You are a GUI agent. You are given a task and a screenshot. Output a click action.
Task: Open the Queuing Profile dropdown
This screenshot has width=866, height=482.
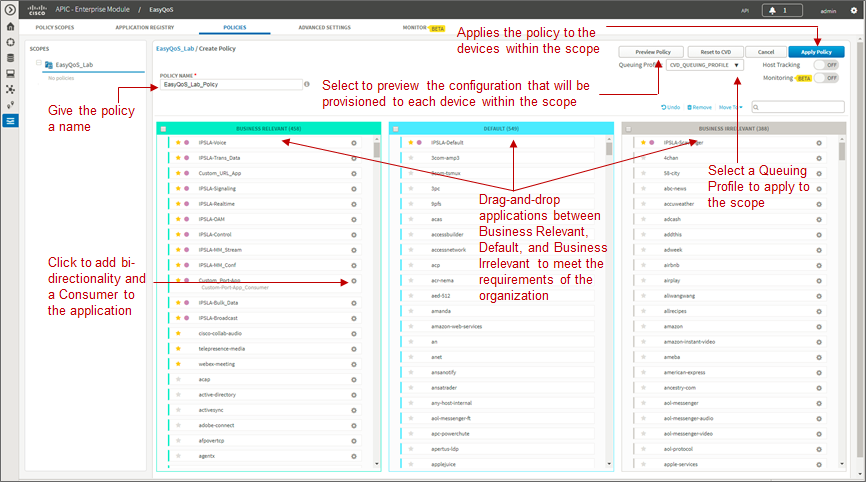(x=705, y=65)
